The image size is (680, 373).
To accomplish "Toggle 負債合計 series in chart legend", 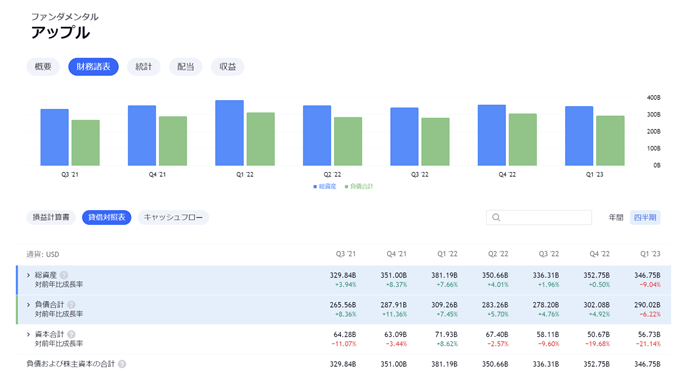I will point(359,186).
